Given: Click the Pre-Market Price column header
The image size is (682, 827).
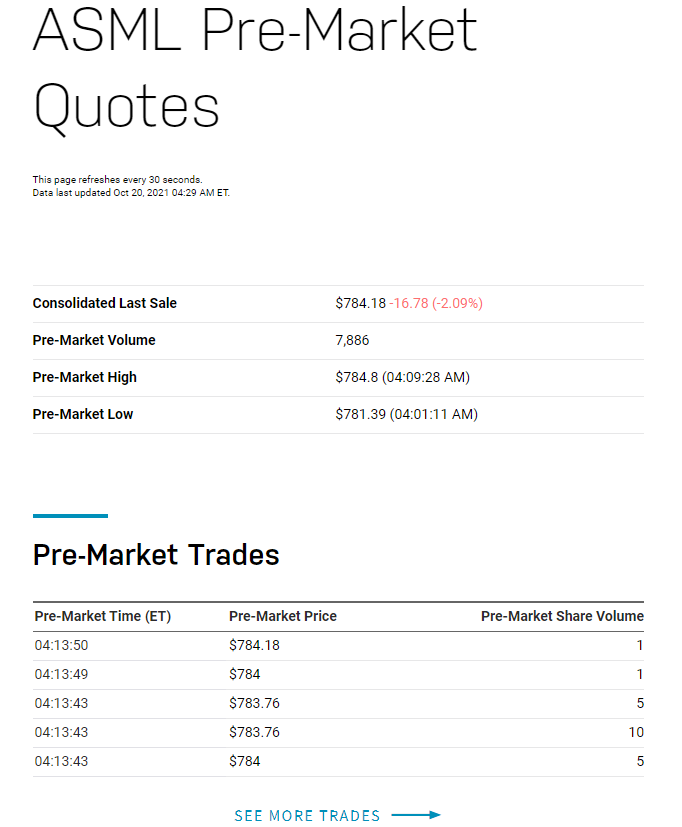Looking at the screenshot, I should tap(283, 616).
